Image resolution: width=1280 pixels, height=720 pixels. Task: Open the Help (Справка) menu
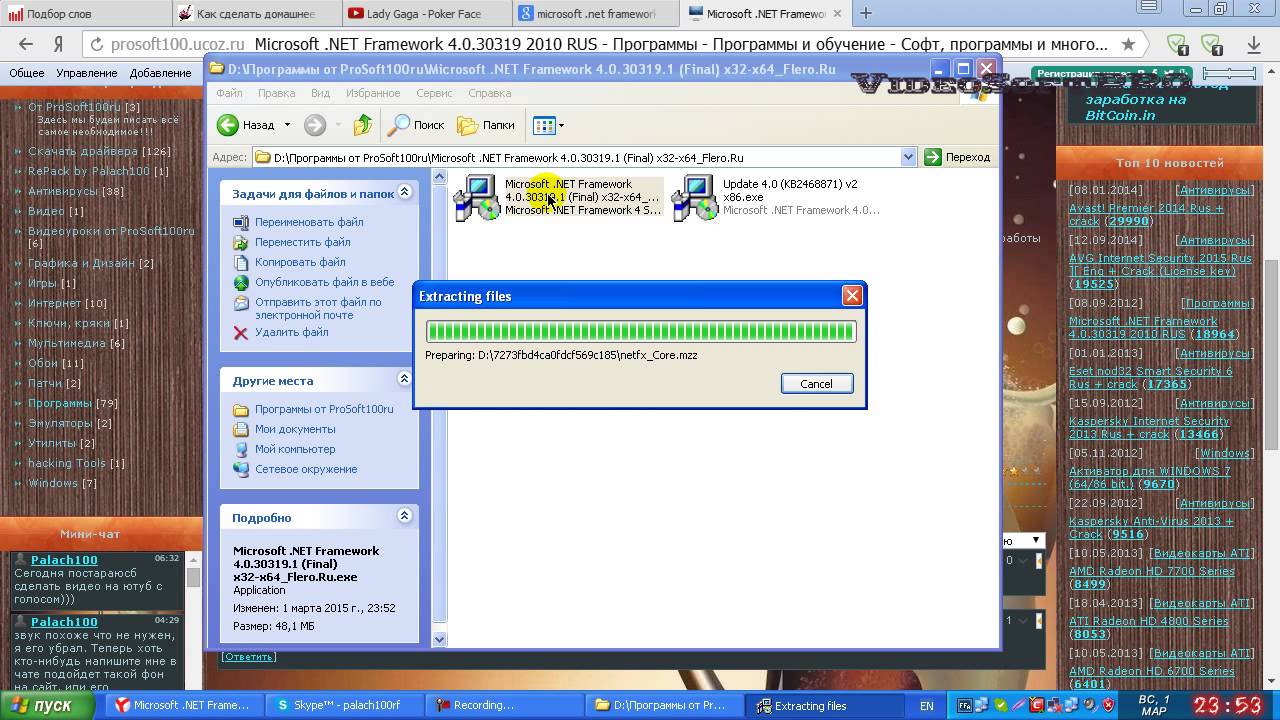(x=490, y=93)
